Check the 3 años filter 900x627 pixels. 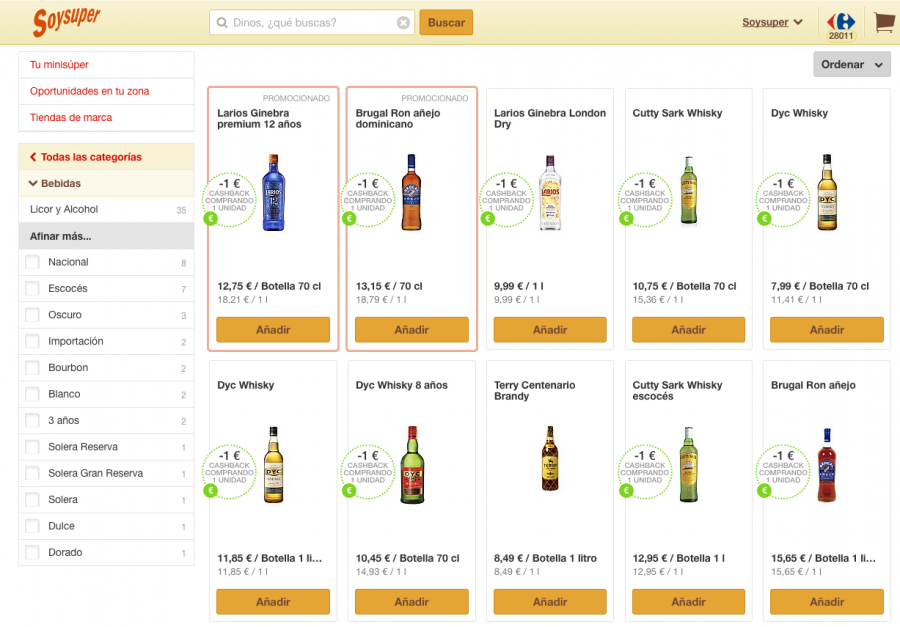(32, 421)
